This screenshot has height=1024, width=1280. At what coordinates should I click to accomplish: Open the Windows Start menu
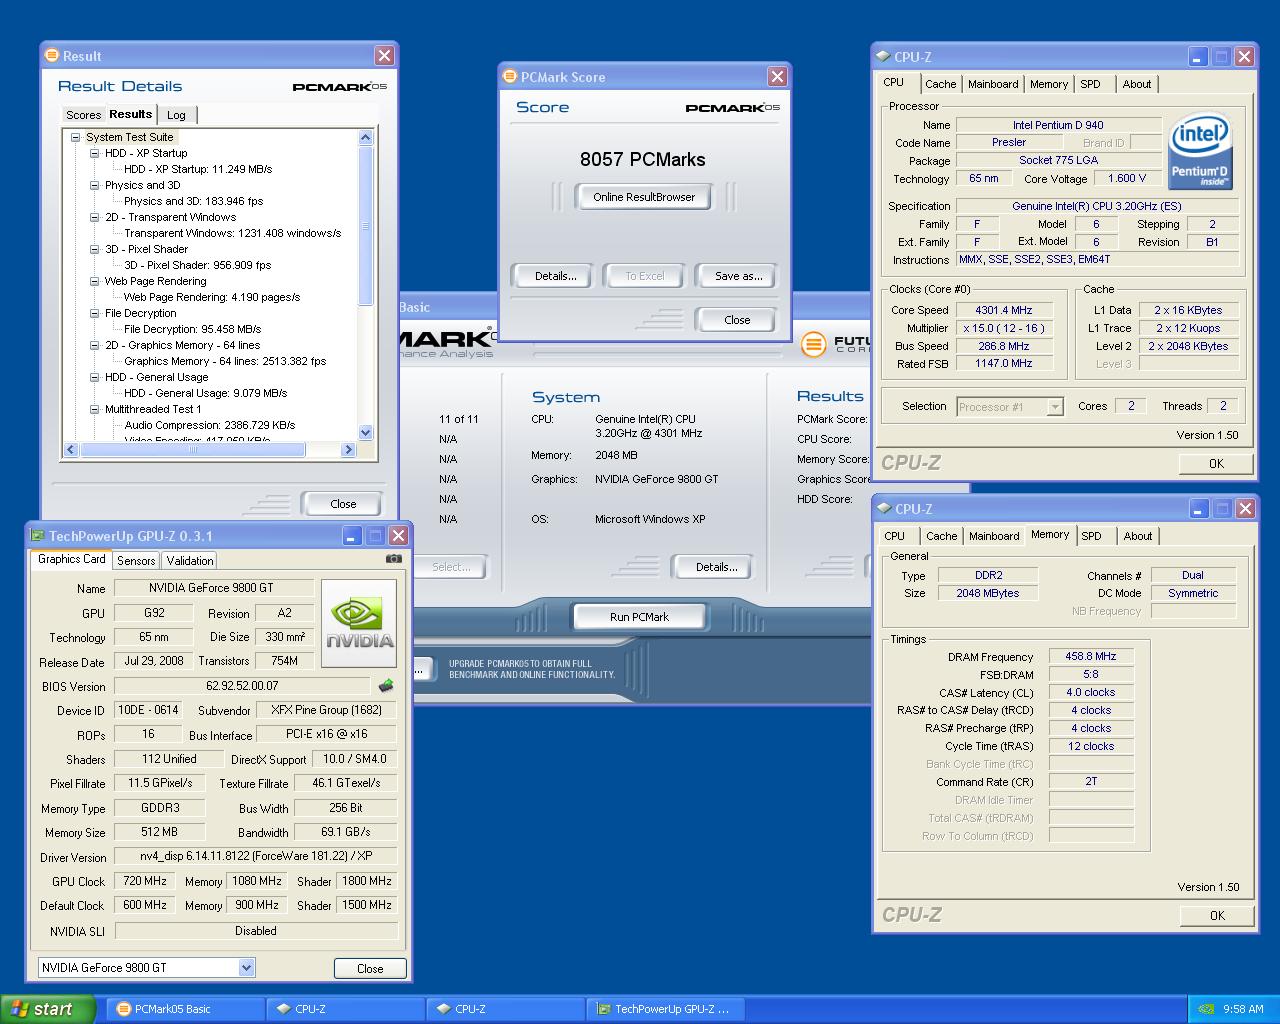click(48, 1009)
